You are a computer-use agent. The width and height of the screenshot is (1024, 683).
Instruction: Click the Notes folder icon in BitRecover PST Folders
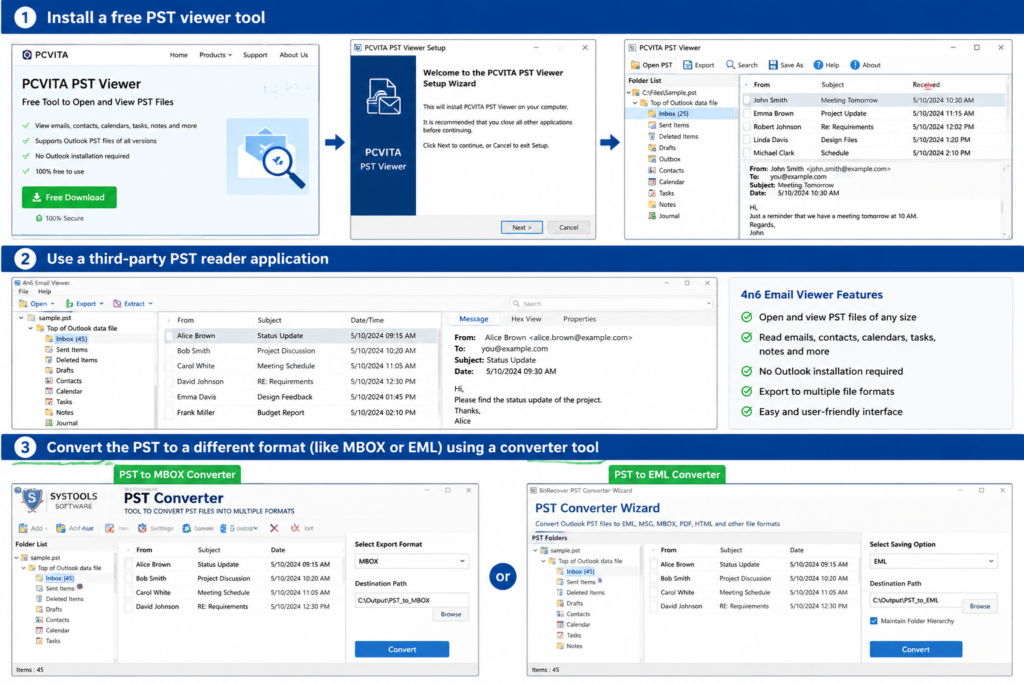[560, 646]
